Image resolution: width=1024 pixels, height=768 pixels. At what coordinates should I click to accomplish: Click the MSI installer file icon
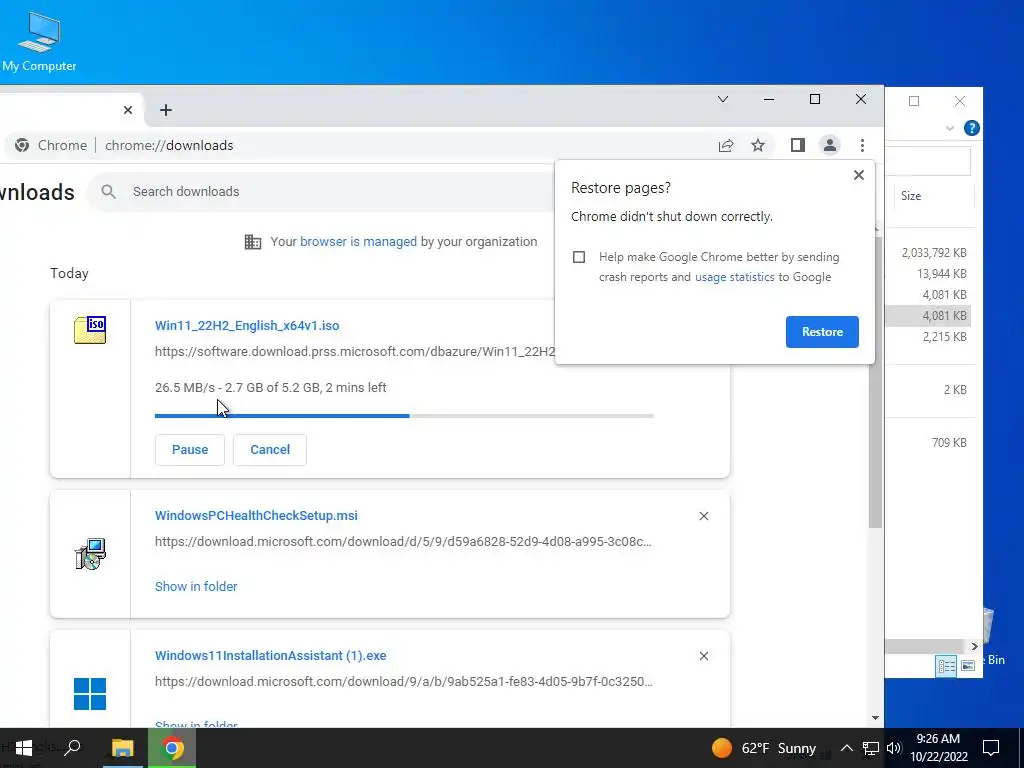(90, 554)
